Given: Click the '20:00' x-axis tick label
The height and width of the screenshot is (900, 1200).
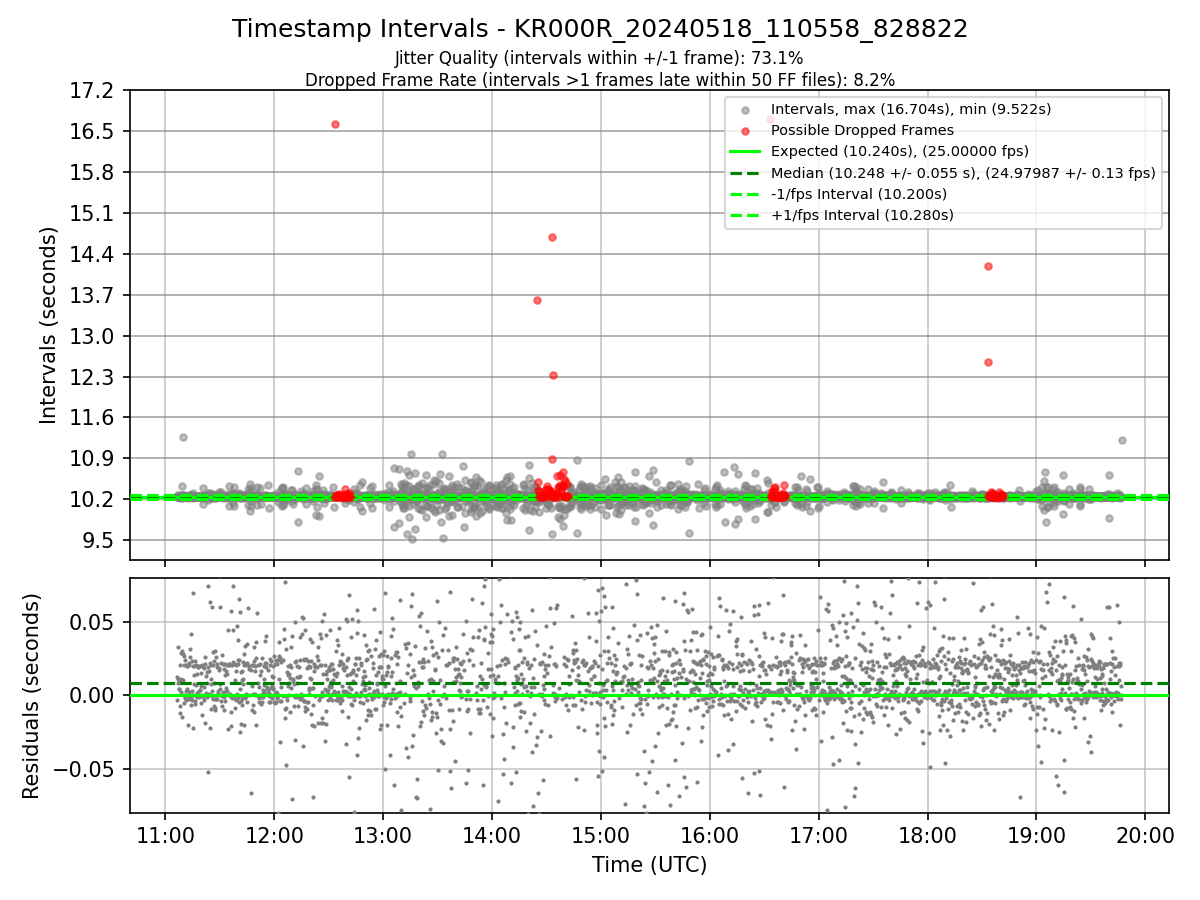Looking at the screenshot, I should [x=1145, y=837].
